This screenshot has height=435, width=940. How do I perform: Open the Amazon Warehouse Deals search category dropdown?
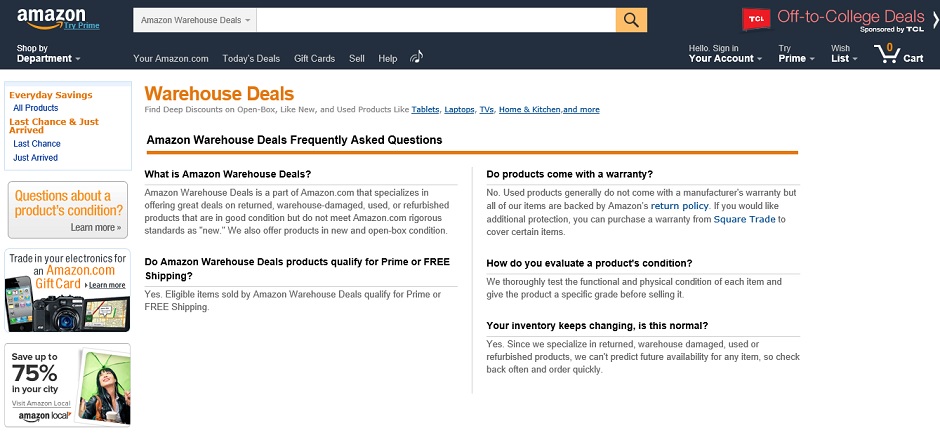(196, 20)
